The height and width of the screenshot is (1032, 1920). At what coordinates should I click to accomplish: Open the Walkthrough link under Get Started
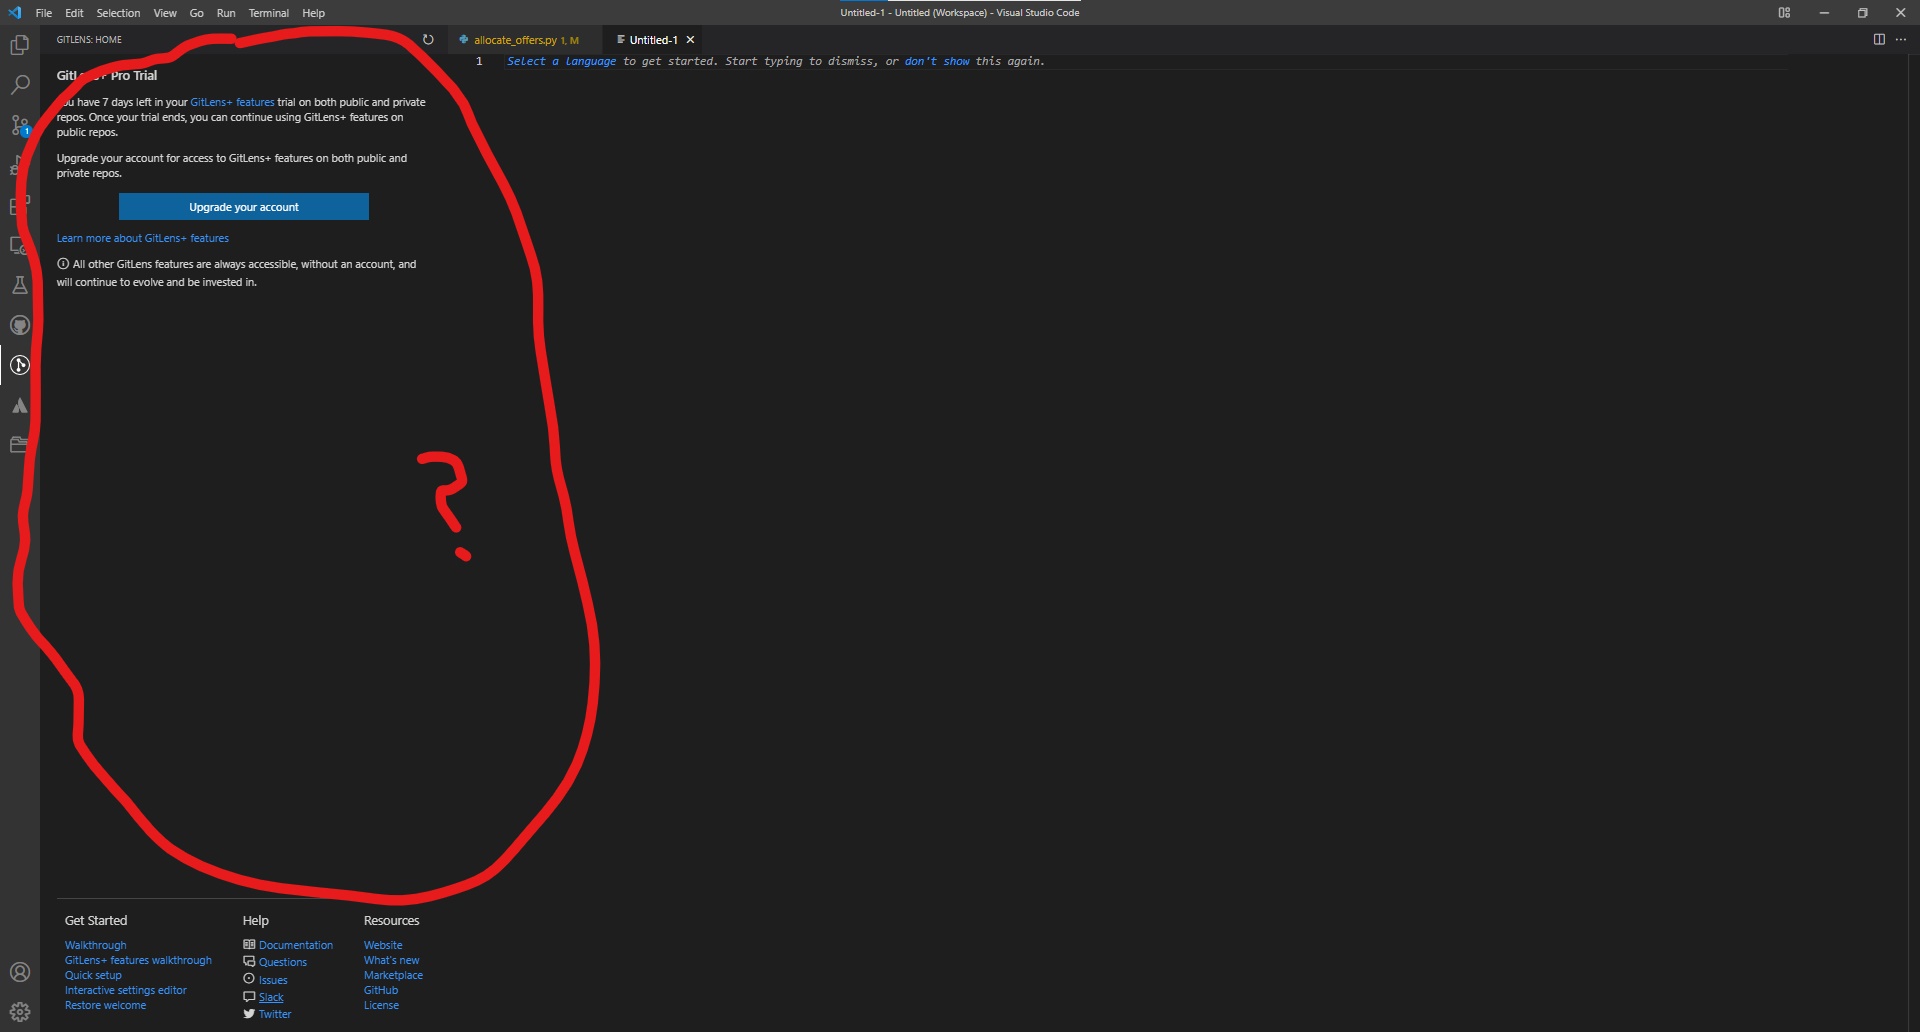(x=96, y=945)
